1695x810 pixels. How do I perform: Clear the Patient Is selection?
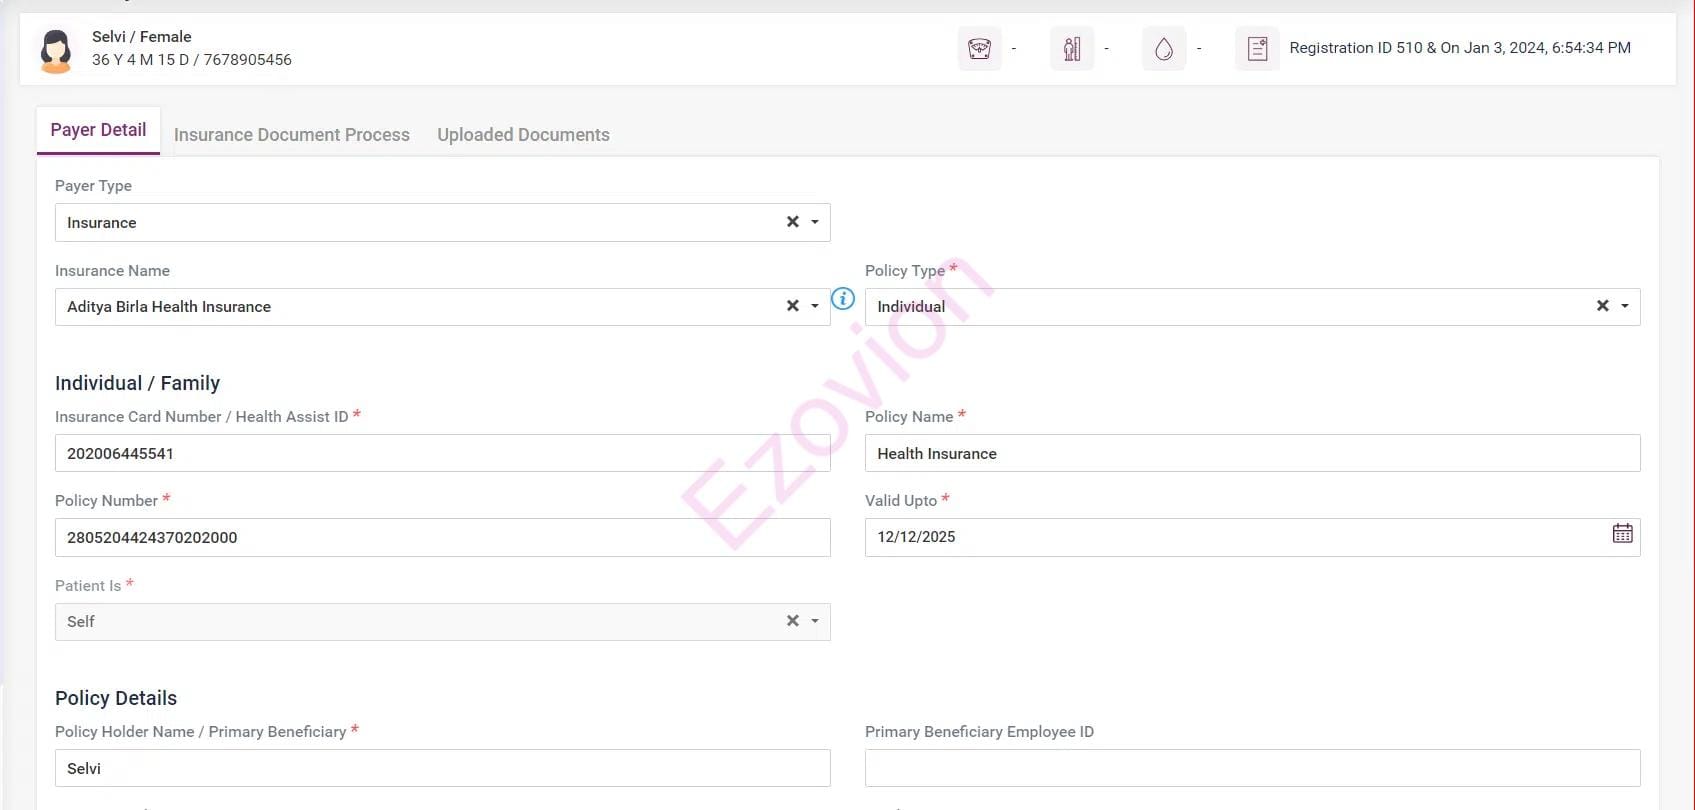pos(792,621)
